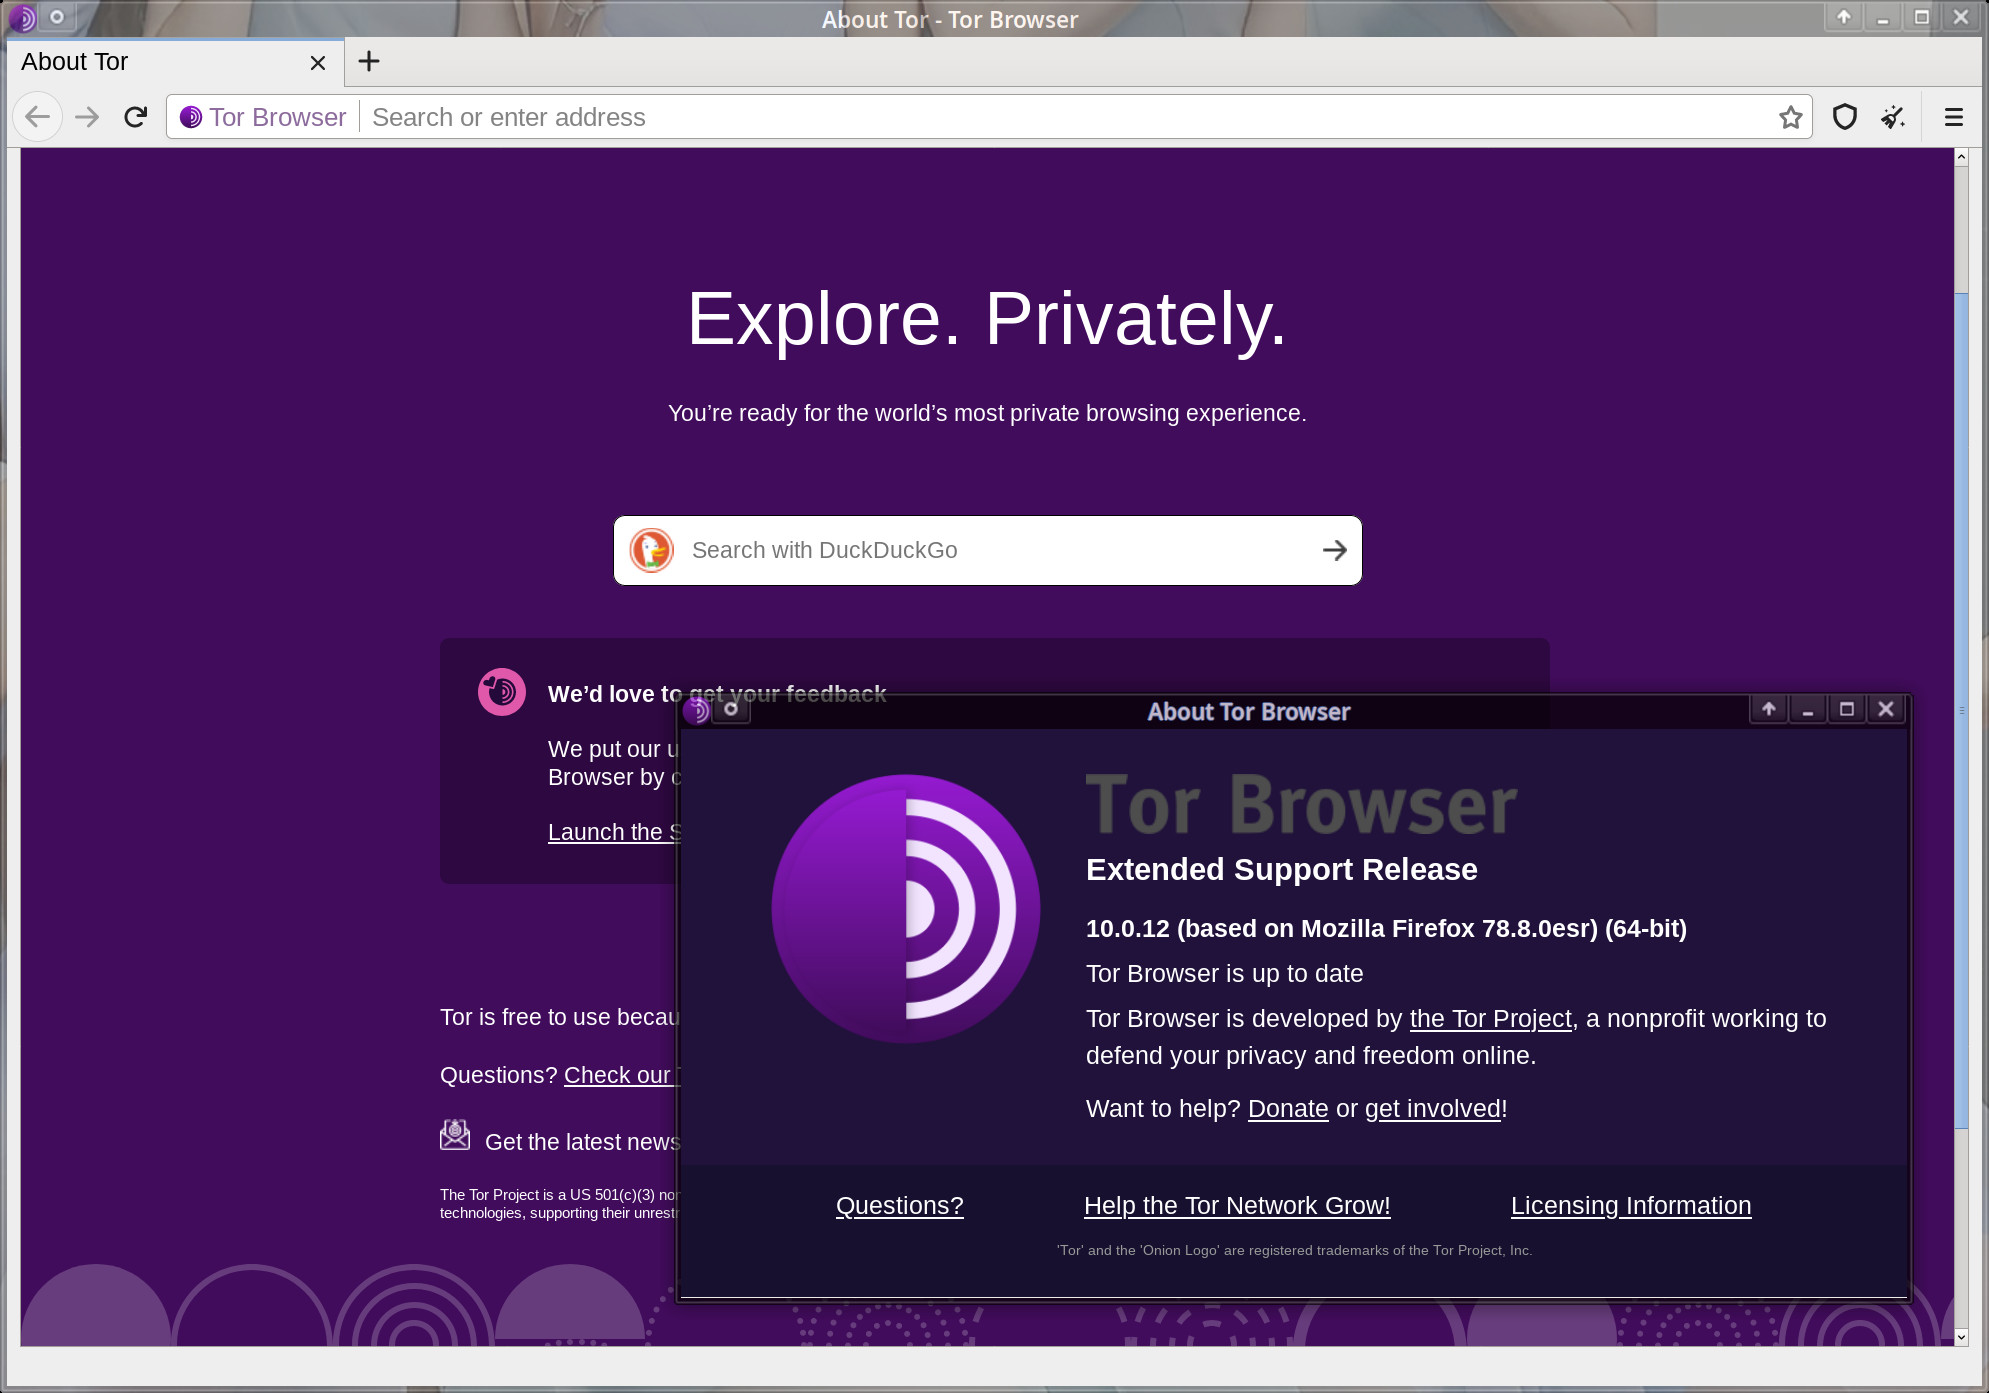This screenshot has width=1989, height=1393.
Task: Click the Tor Browser onion logo icon
Action: [x=192, y=116]
